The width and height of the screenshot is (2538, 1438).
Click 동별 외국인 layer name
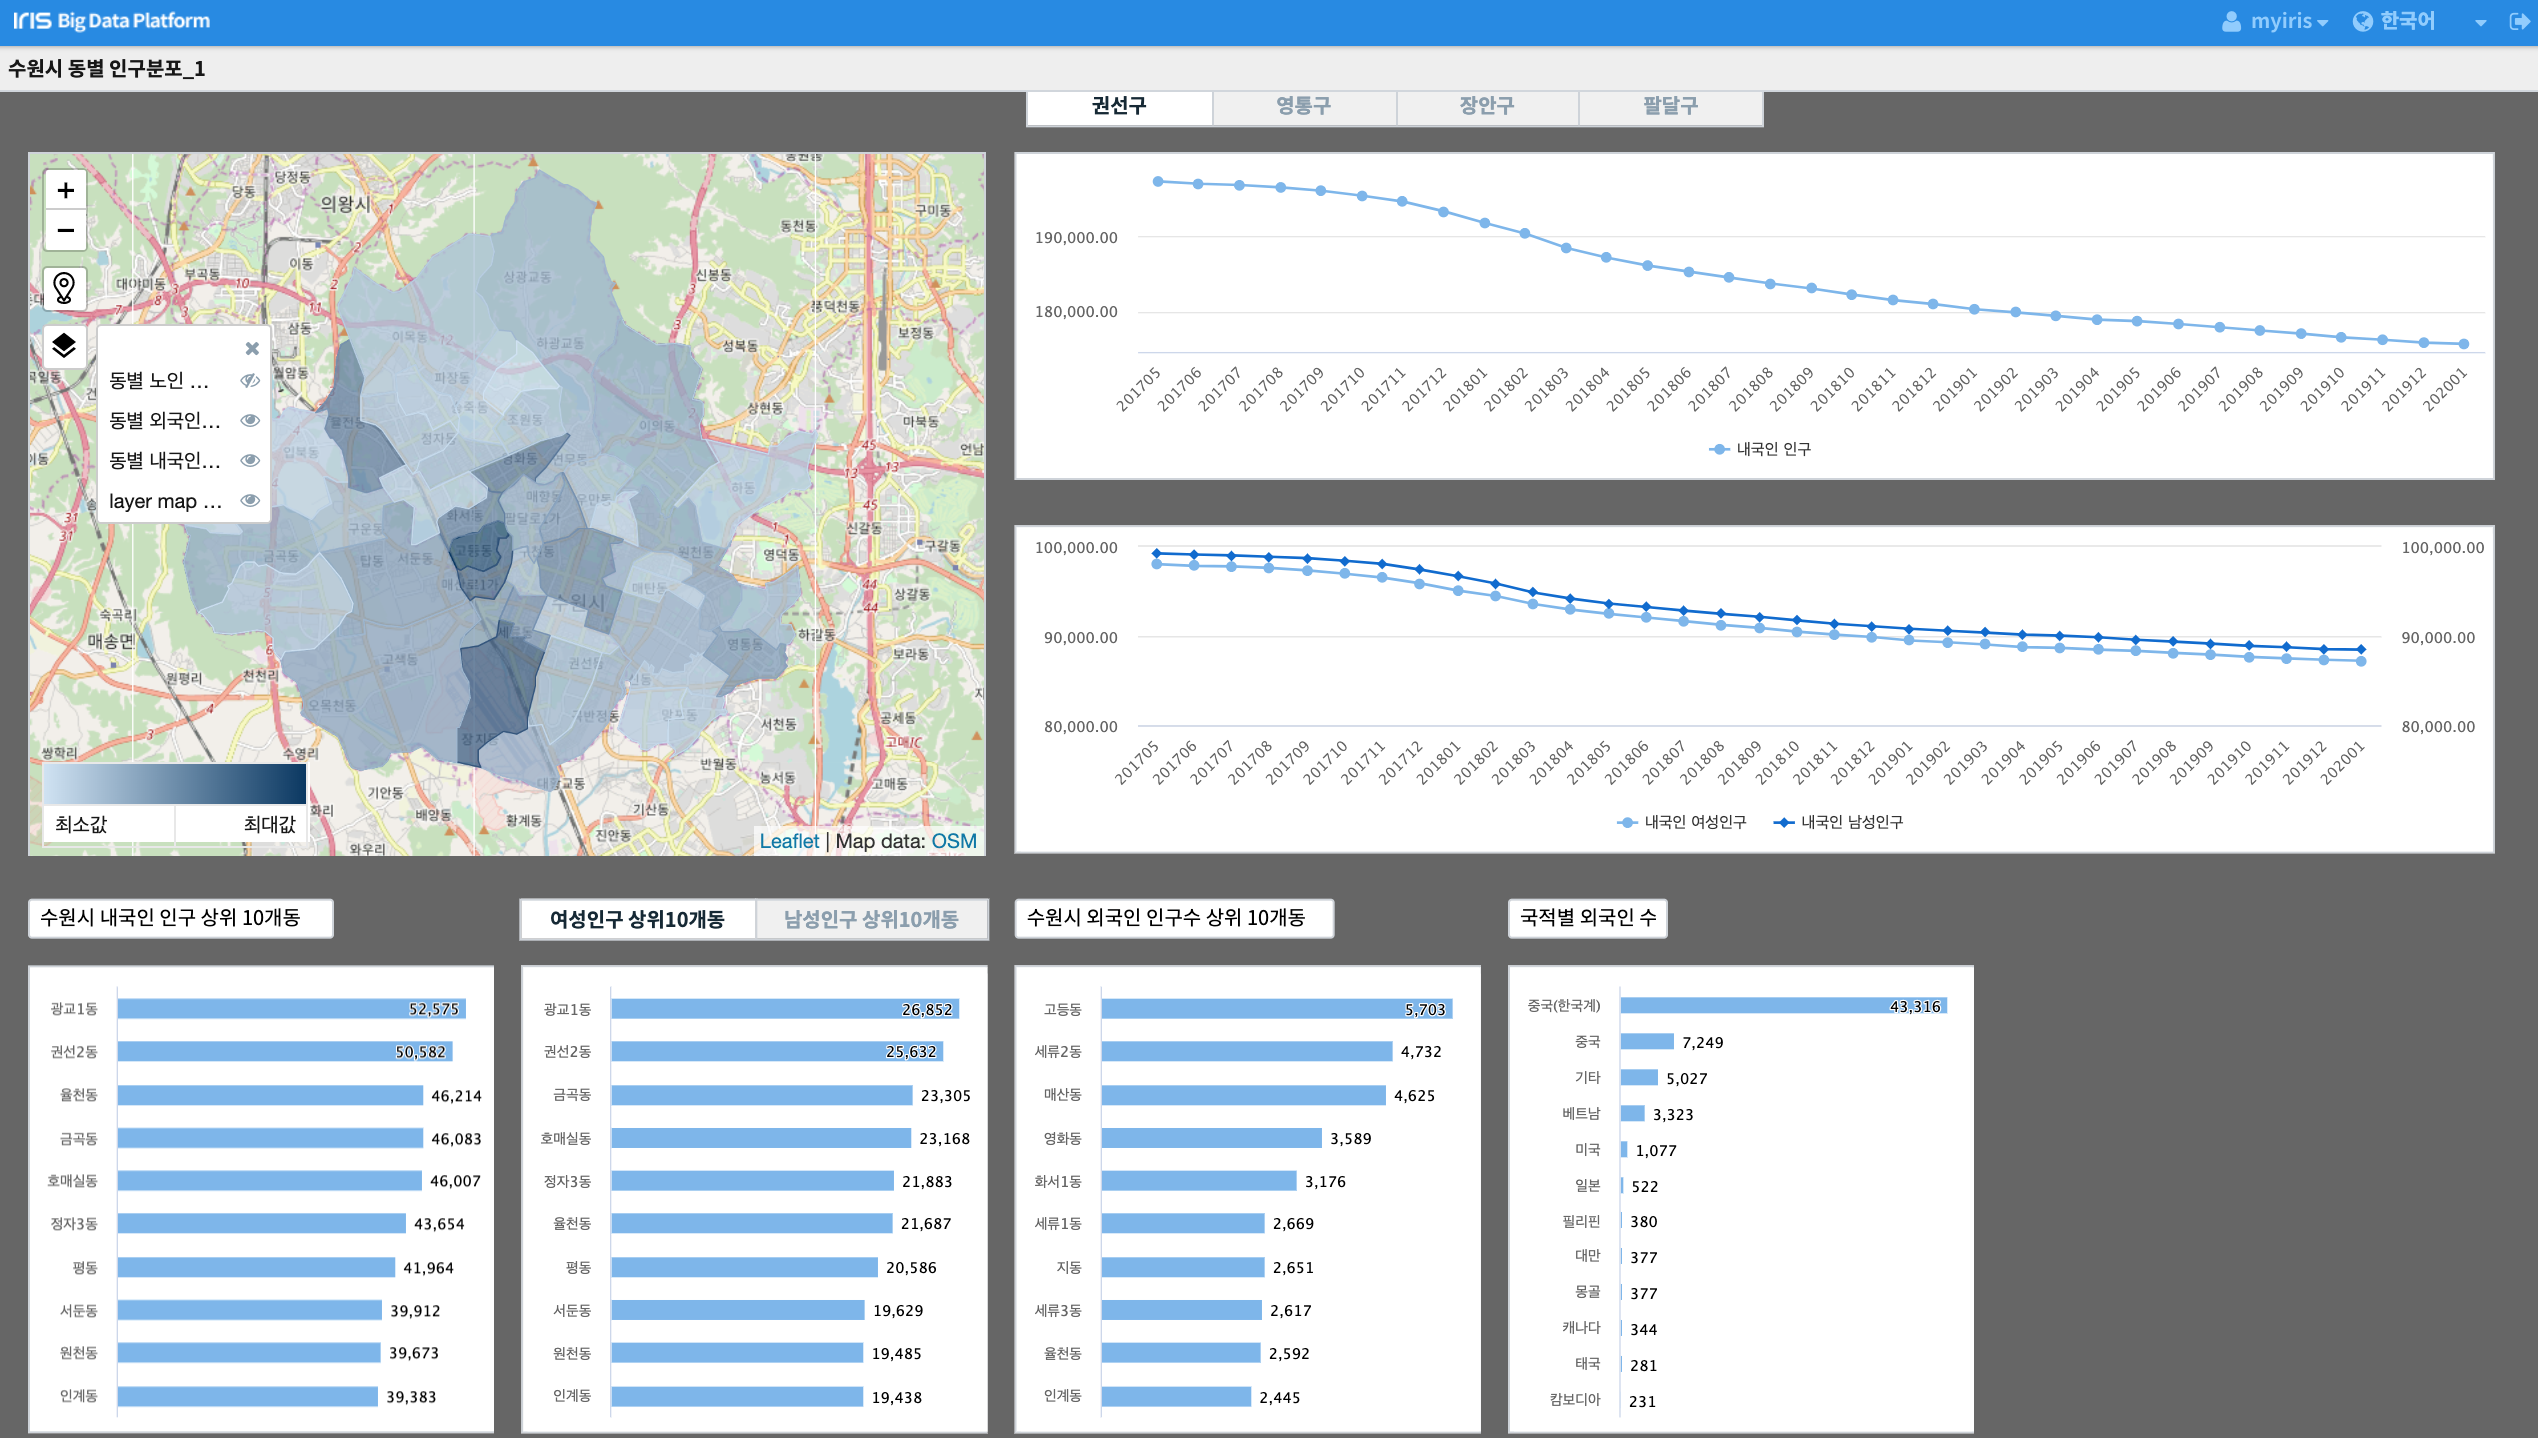tap(164, 420)
